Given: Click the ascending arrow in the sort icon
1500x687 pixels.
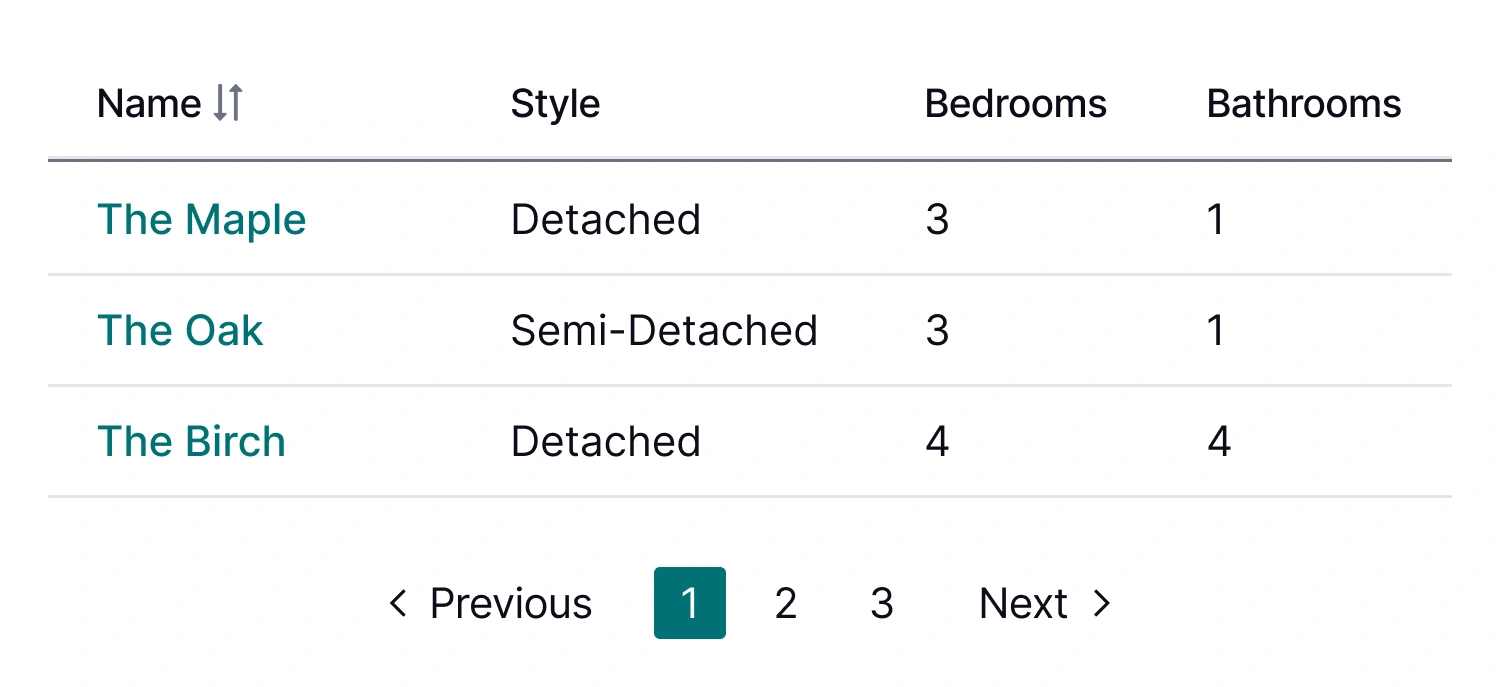Looking at the screenshot, I should pos(235,102).
